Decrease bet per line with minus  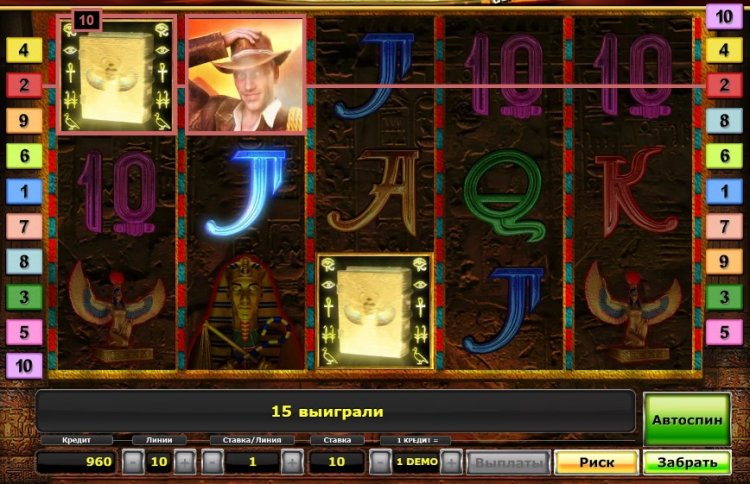coord(213,462)
